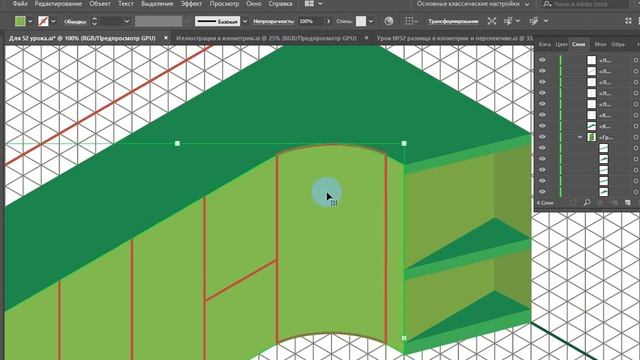This screenshot has width=640, height=360.
Task: Click top-right selection handle above arched door
Action: (404, 143)
